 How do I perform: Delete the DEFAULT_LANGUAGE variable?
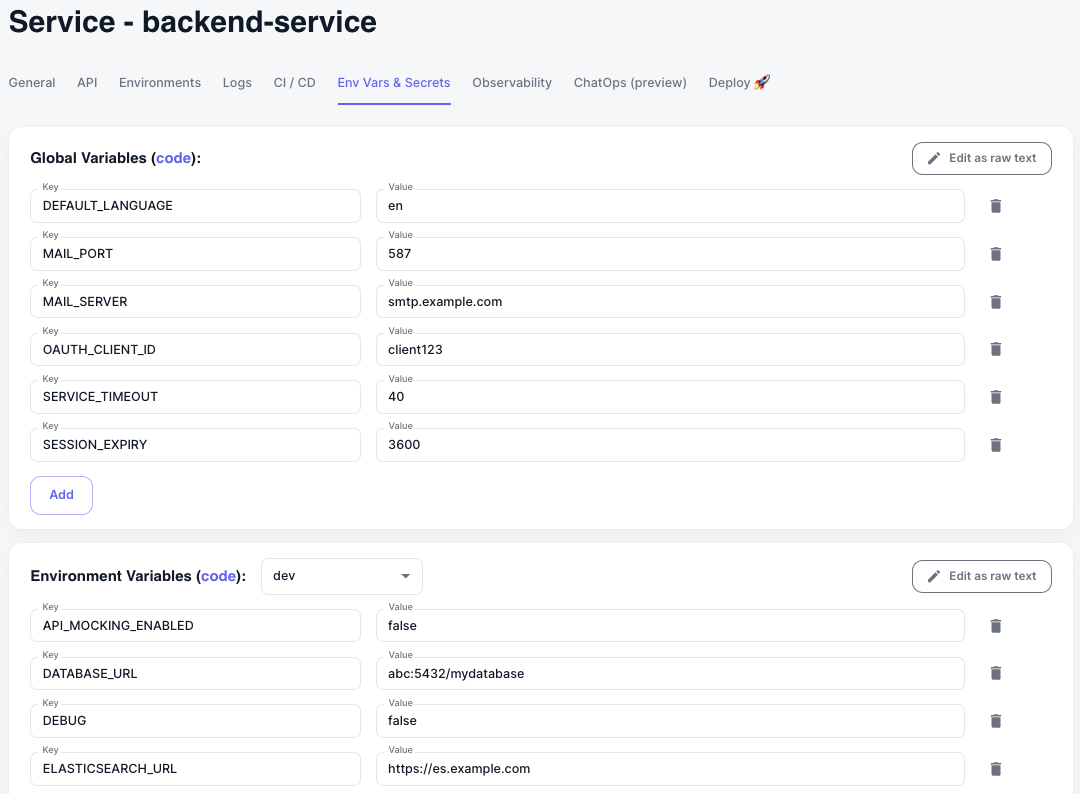click(x=995, y=206)
